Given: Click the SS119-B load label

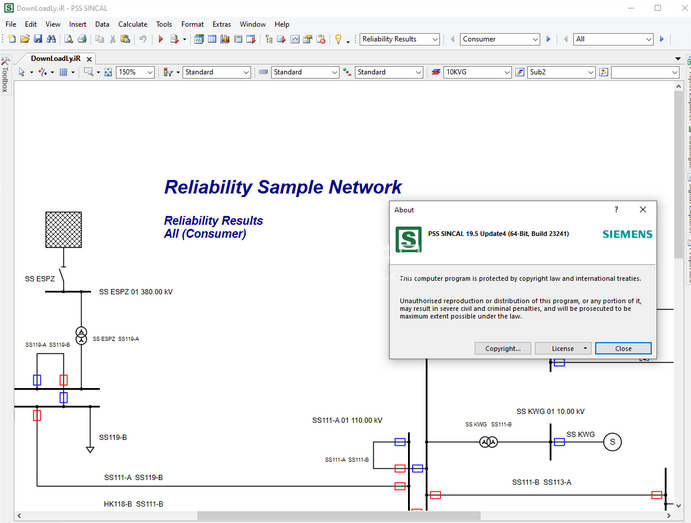Looking at the screenshot, I should point(113,438).
